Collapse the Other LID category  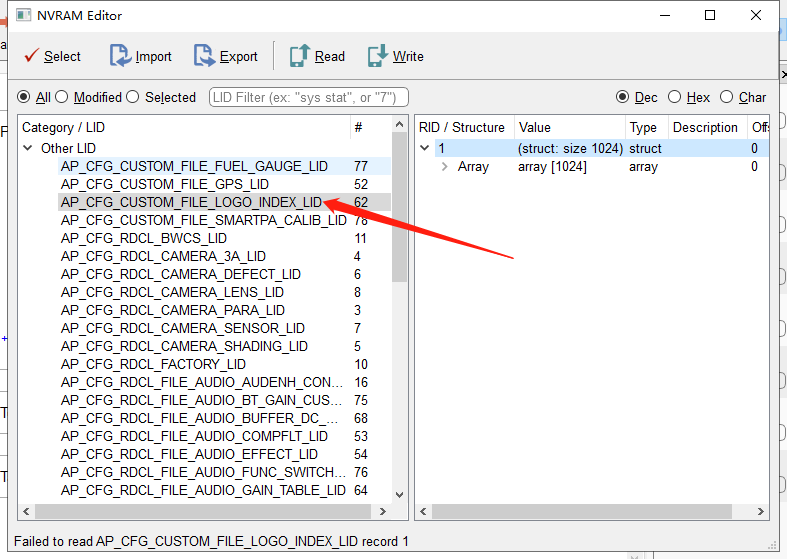click(28, 148)
